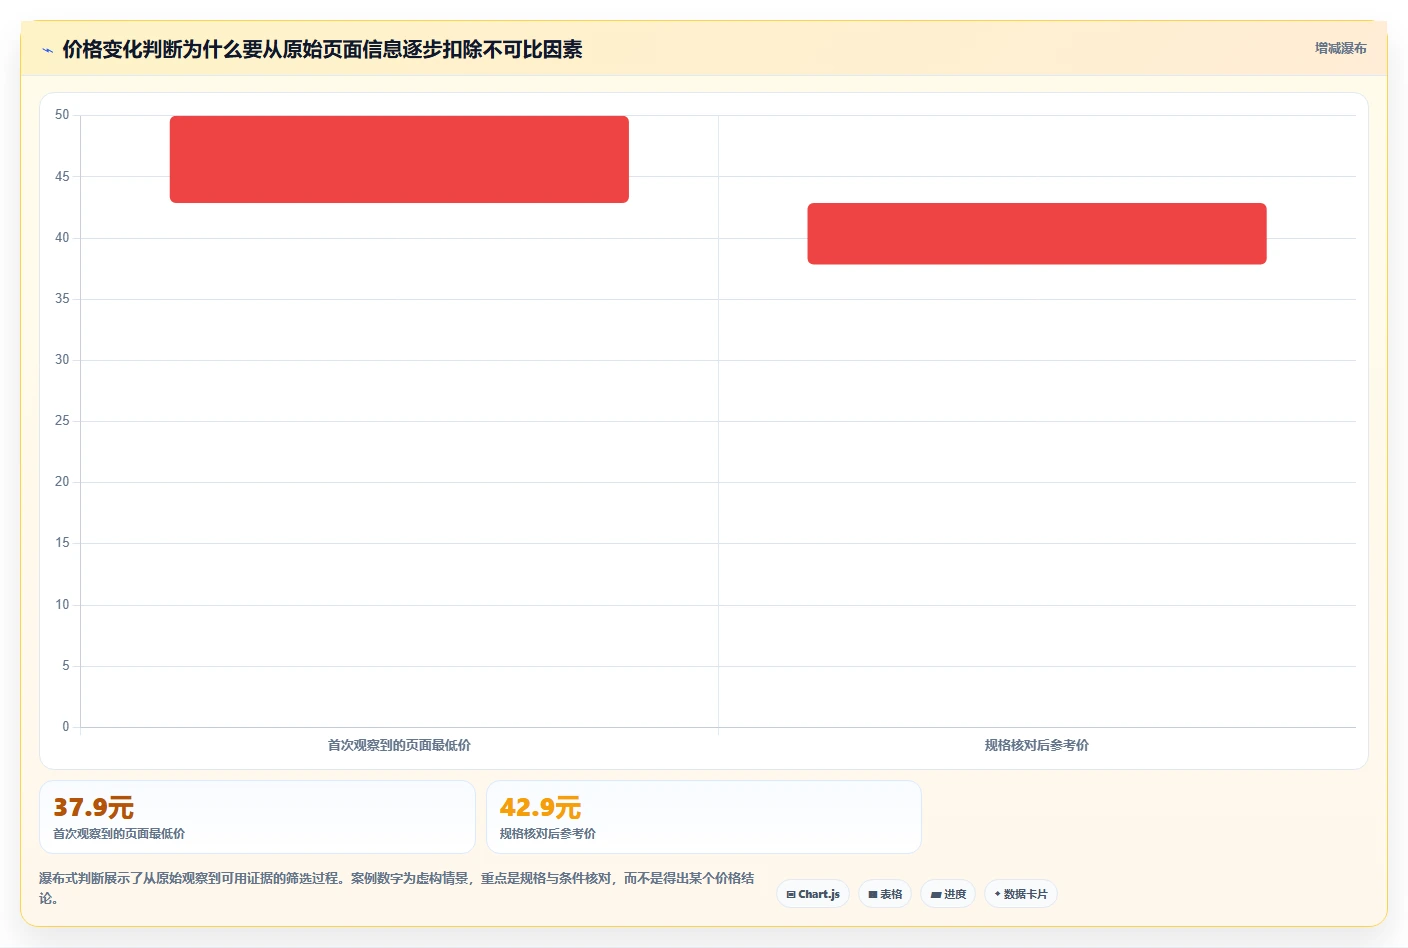Click the 表格 tag pill
1408x948 pixels.
tap(885, 894)
